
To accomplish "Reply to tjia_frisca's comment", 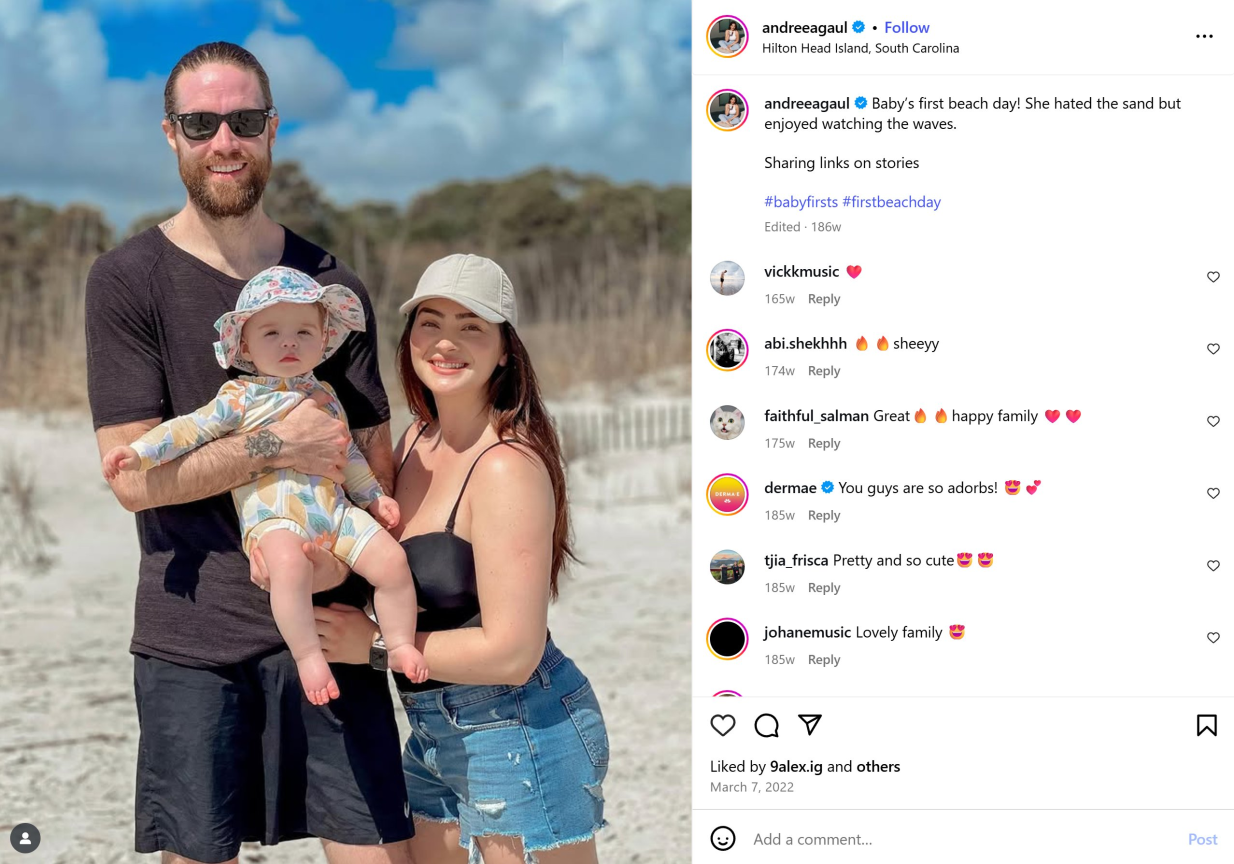I will [824, 587].
